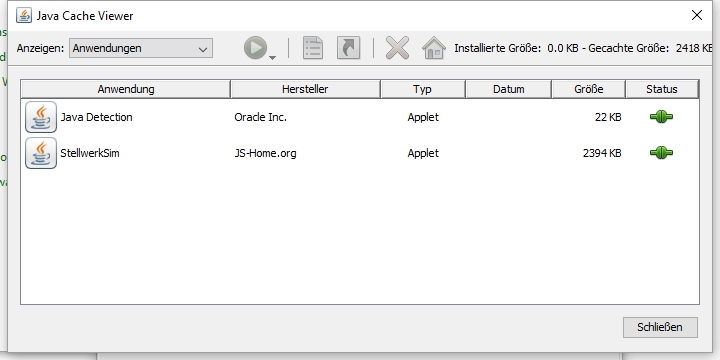Sort by the Datum column header
Screen dimensions: 720x360
point(508,89)
